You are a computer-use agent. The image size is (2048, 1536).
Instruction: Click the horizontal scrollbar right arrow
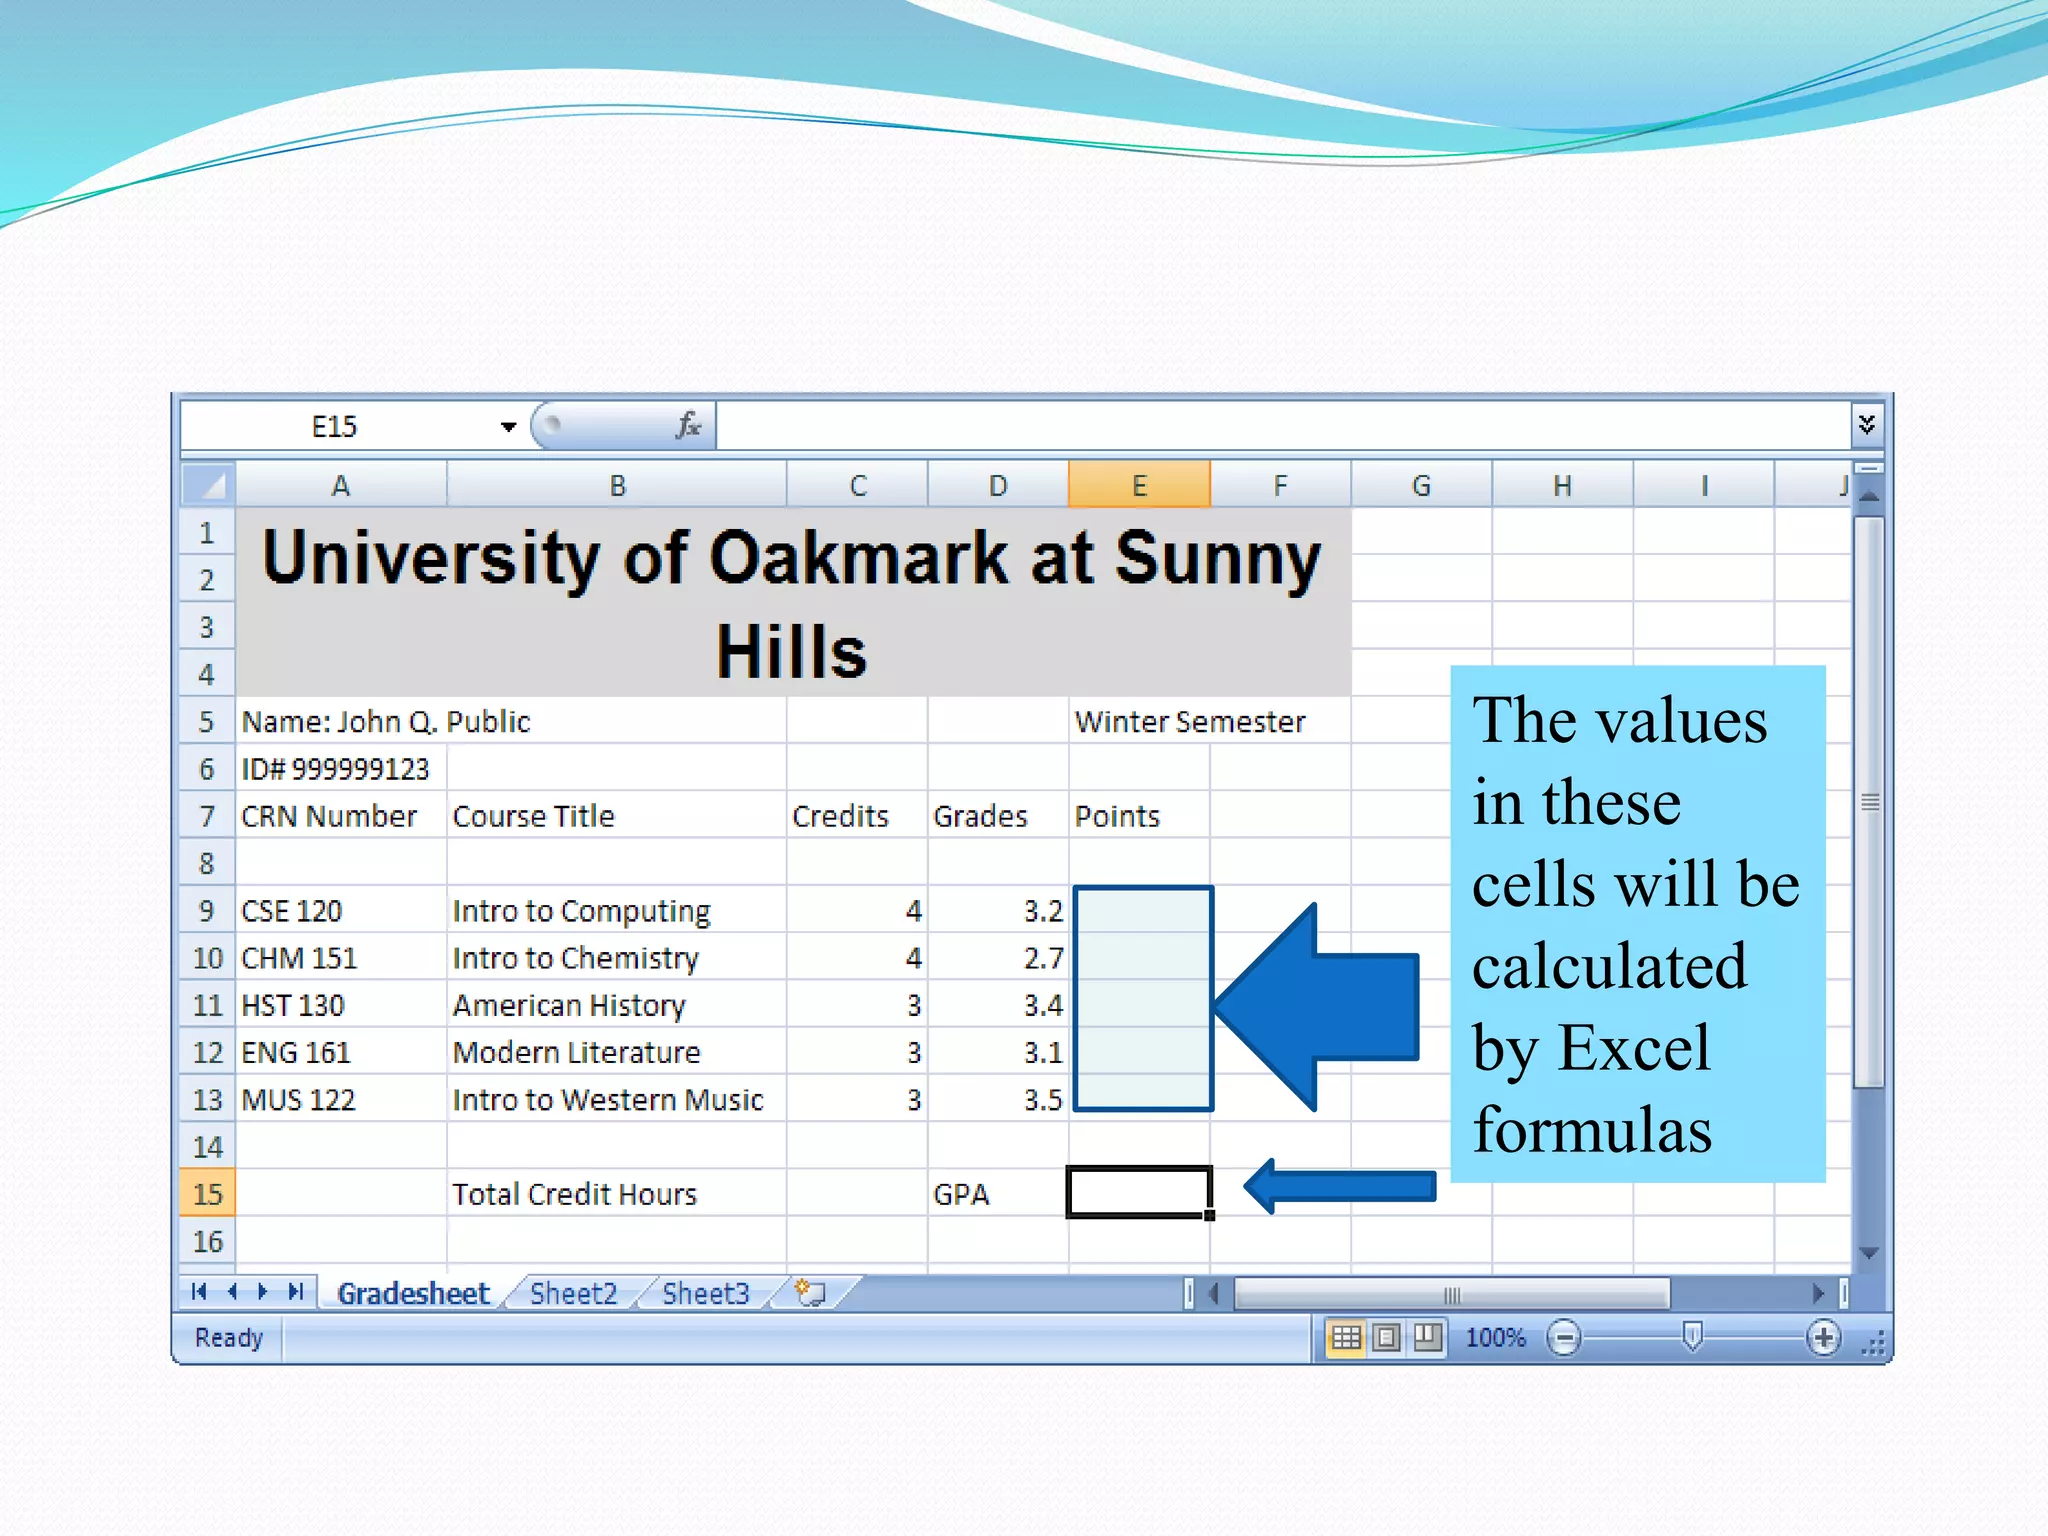coord(1818,1294)
